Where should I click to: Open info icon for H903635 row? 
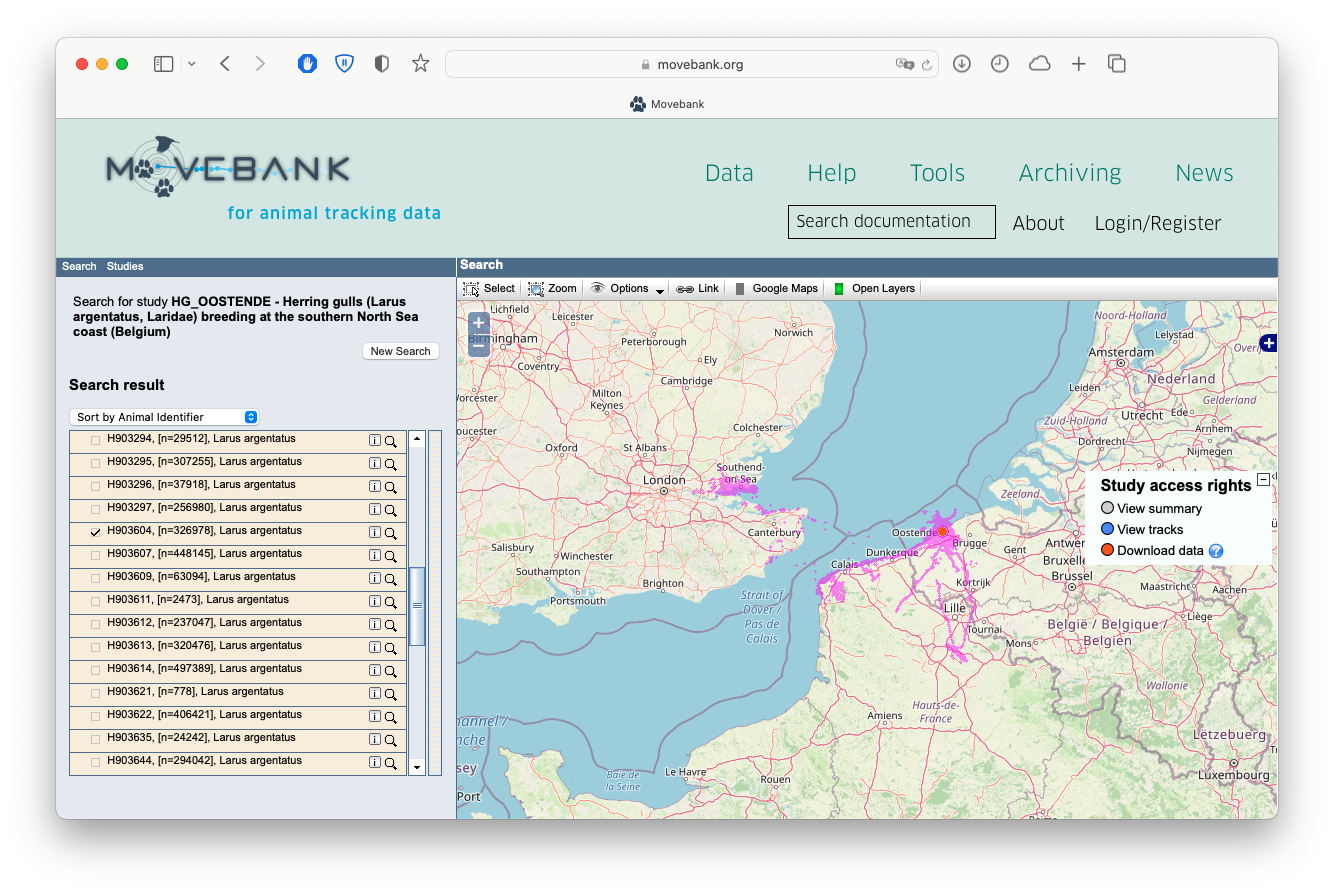point(375,740)
